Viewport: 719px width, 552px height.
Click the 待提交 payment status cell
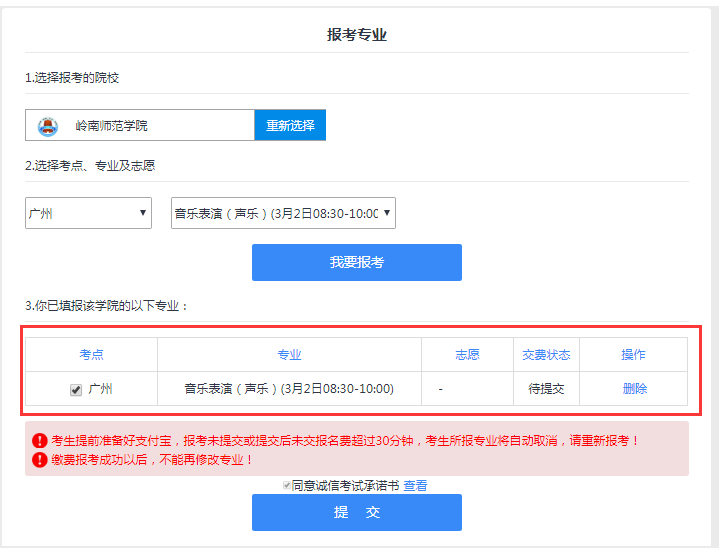546,389
